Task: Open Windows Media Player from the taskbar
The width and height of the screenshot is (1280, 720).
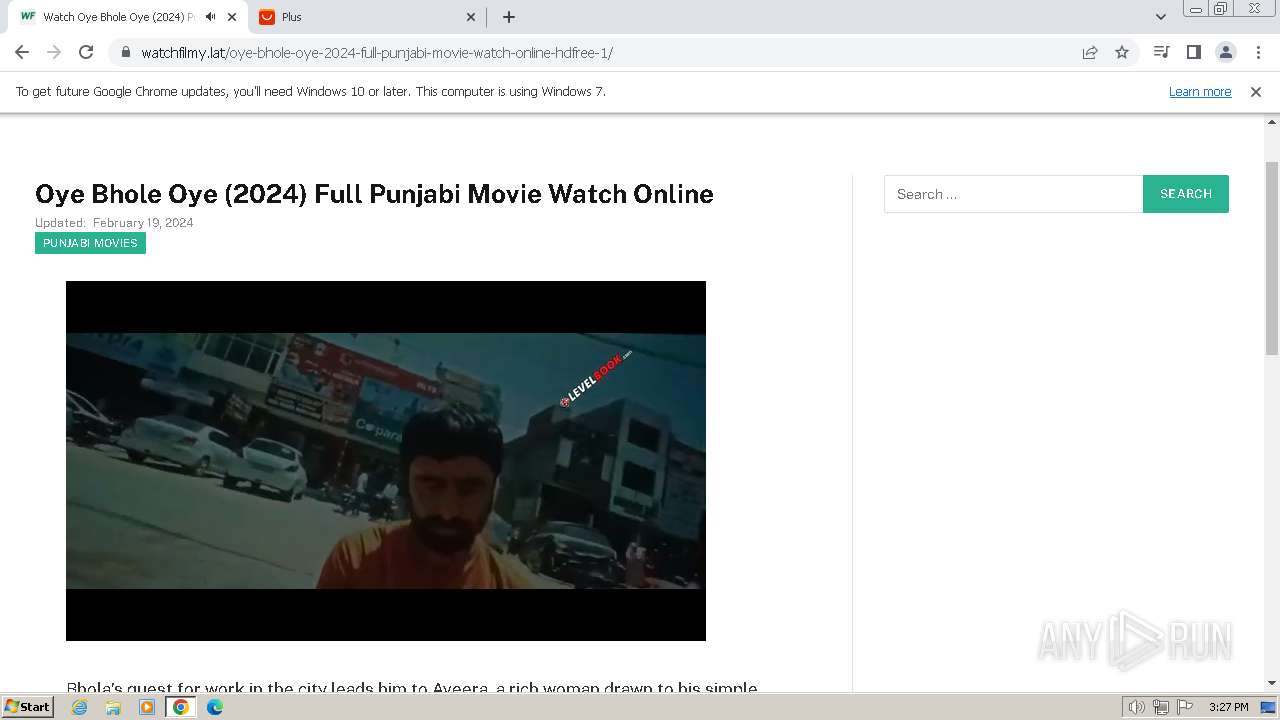Action: click(x=147, y=707)
